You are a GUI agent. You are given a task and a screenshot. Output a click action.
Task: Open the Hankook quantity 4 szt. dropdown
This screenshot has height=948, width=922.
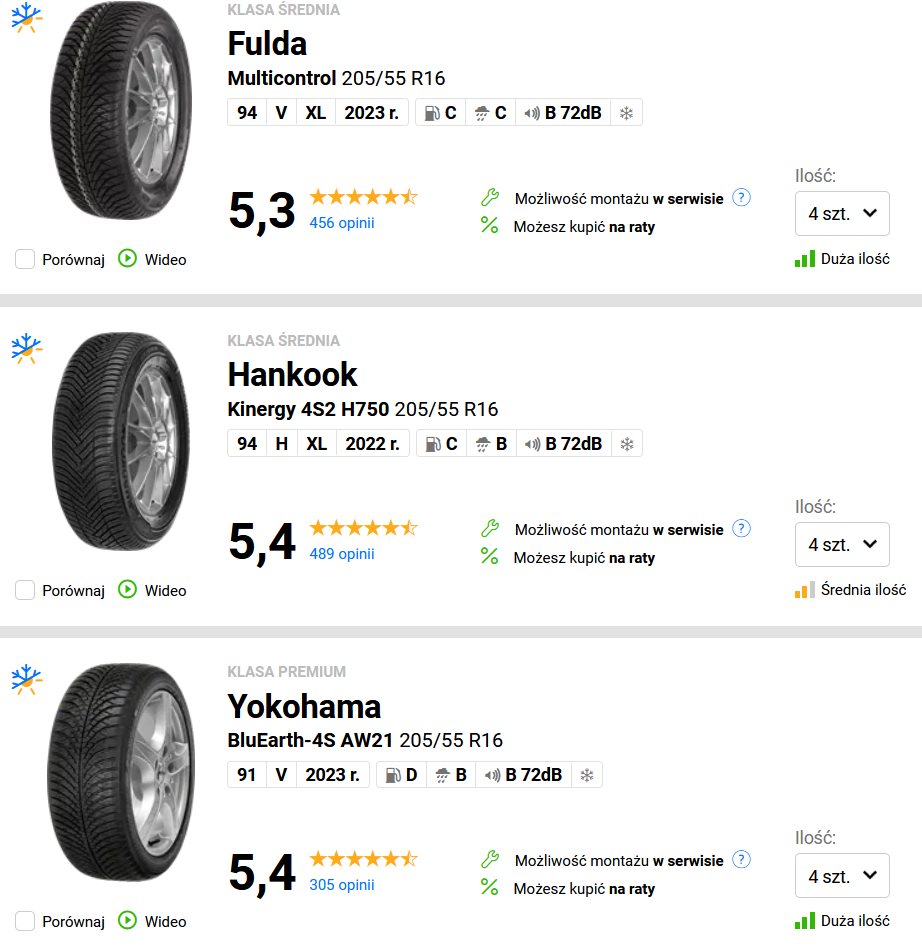point(842,544)
